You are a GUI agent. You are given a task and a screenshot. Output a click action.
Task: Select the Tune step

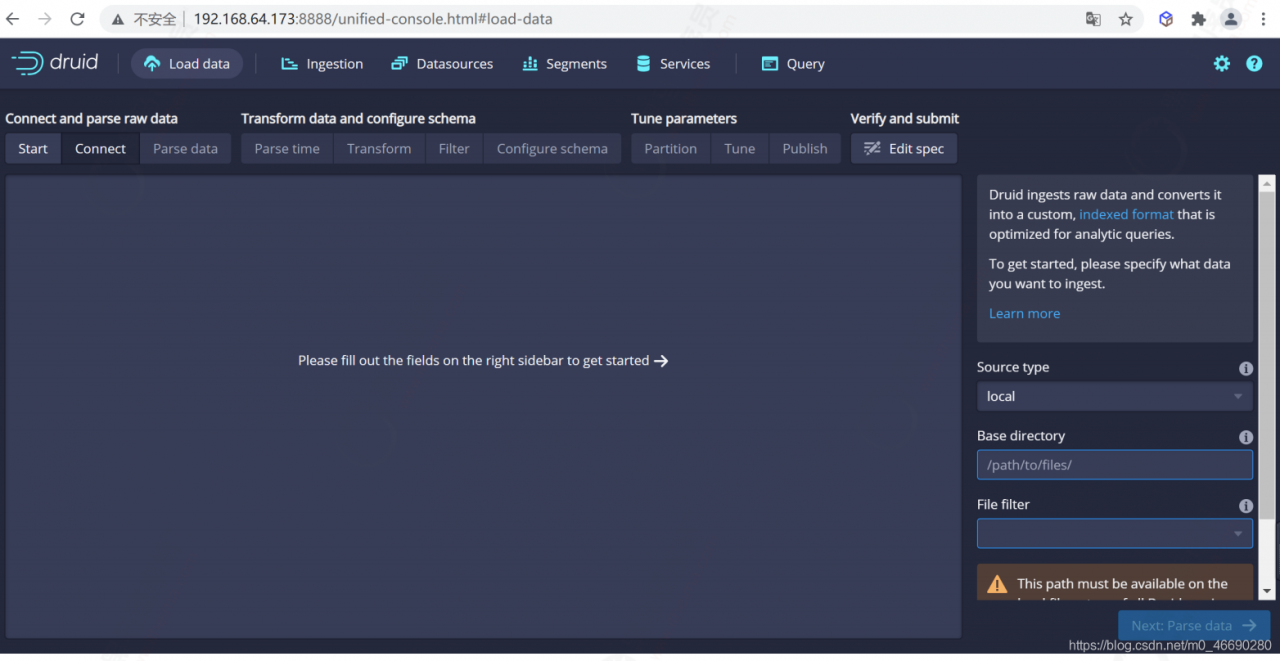(x=740, y=148)
